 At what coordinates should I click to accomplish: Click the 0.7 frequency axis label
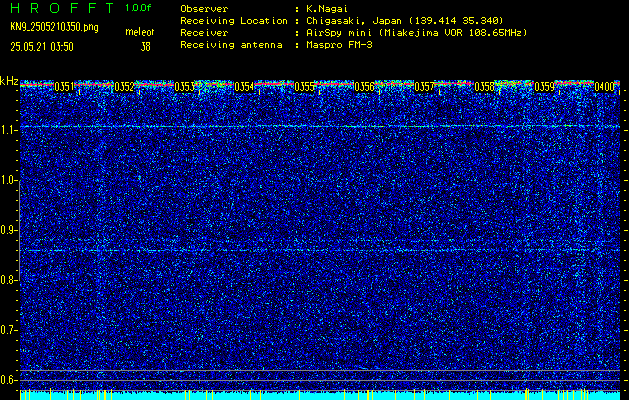[7, 330]
